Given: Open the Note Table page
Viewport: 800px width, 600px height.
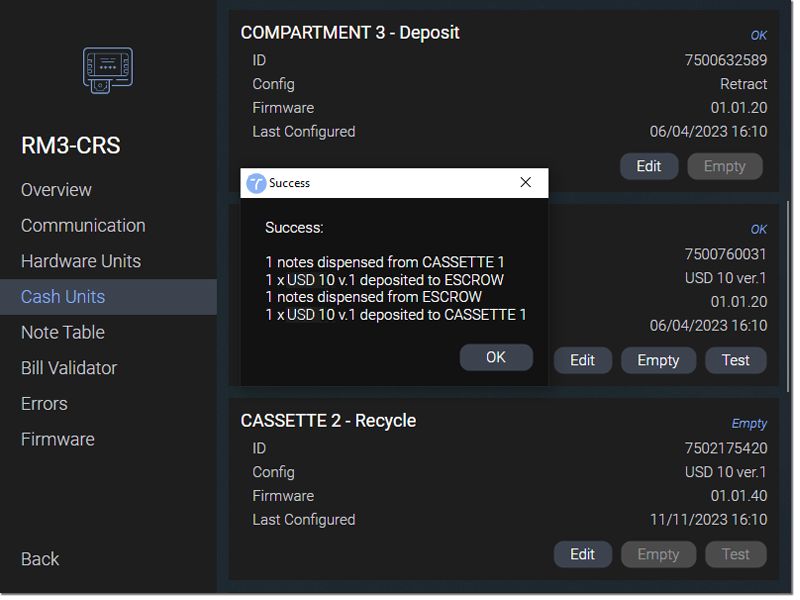Looking at the screenshot, I should point(63,335).
